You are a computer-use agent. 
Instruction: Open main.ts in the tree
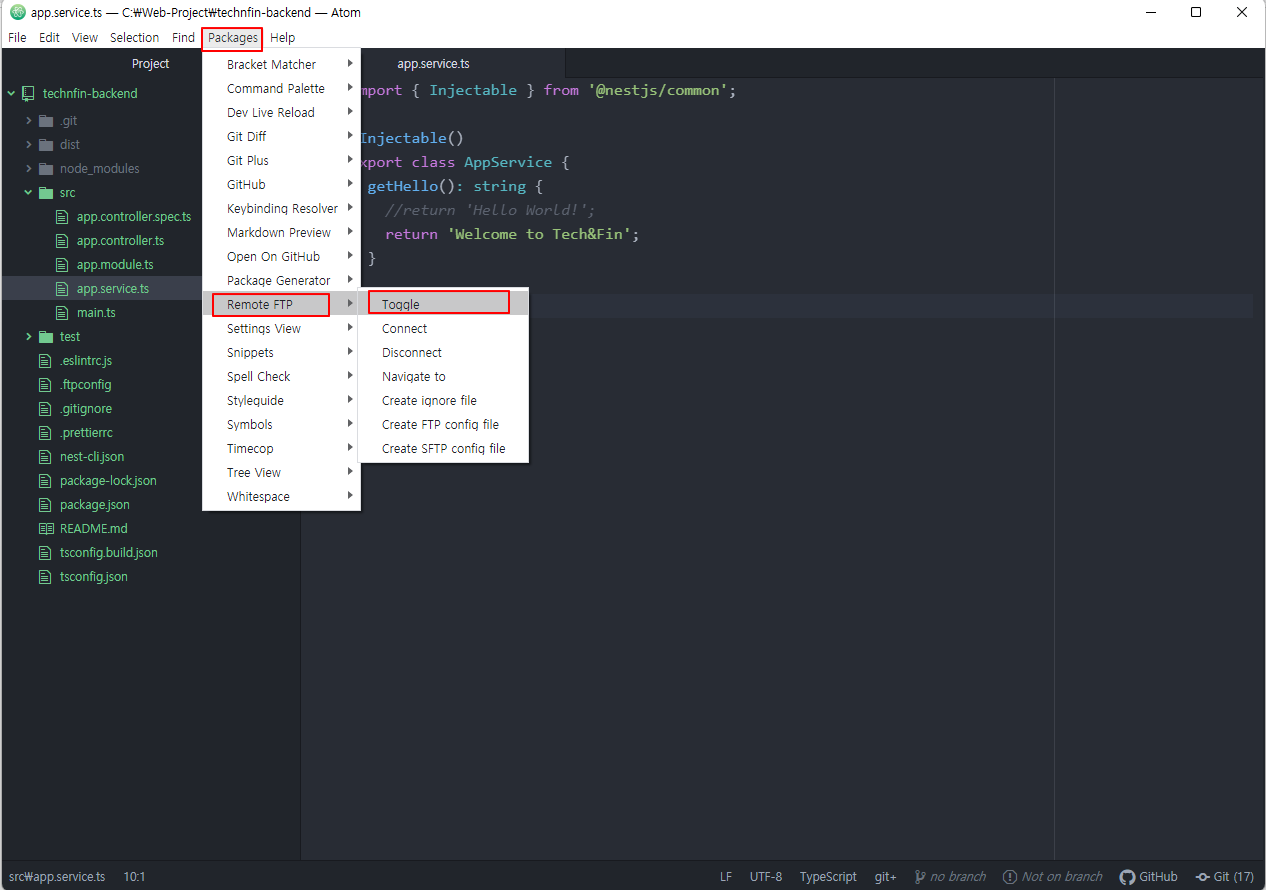[x=96, y=312]
